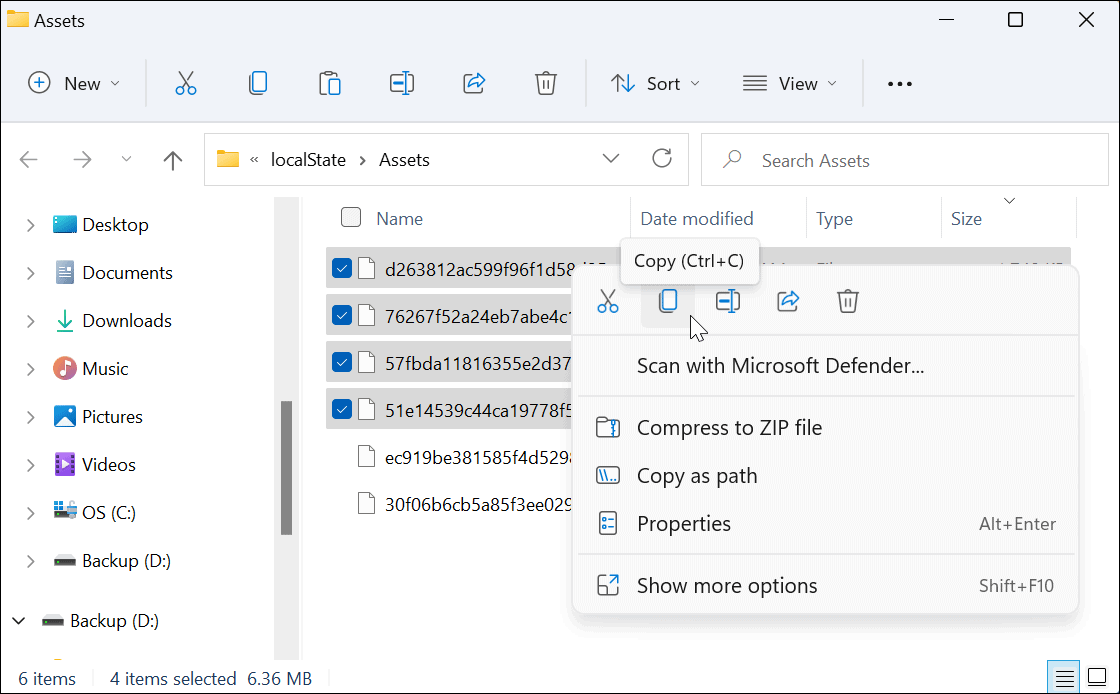Screen dimensions: 1120x694
Task: Switch to details view in the status bar
Action: tap(1063, 677)
